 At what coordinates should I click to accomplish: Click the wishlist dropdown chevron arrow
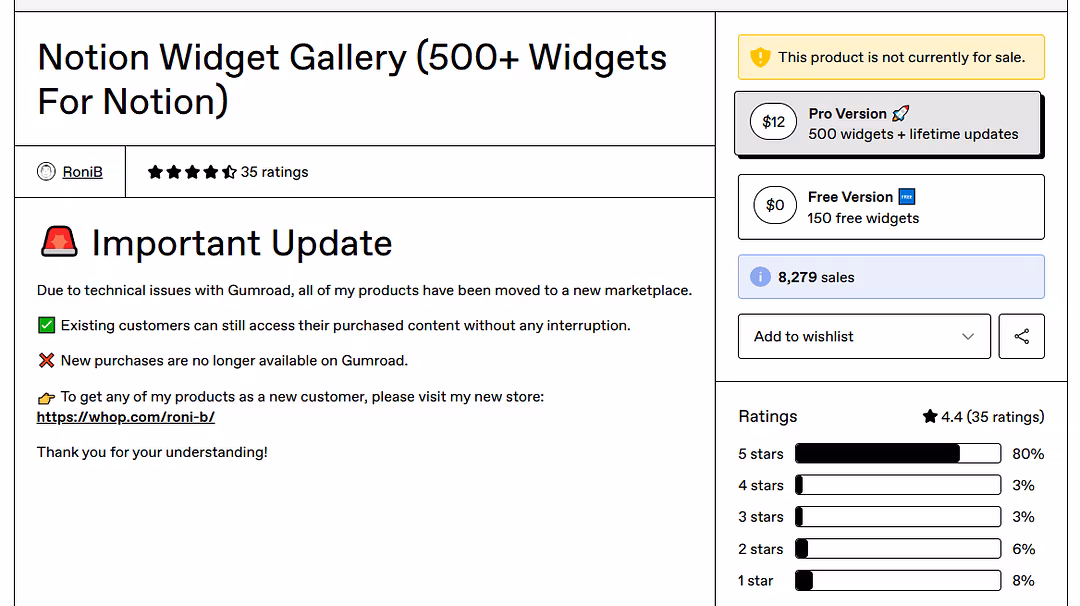tap(967, 336)
